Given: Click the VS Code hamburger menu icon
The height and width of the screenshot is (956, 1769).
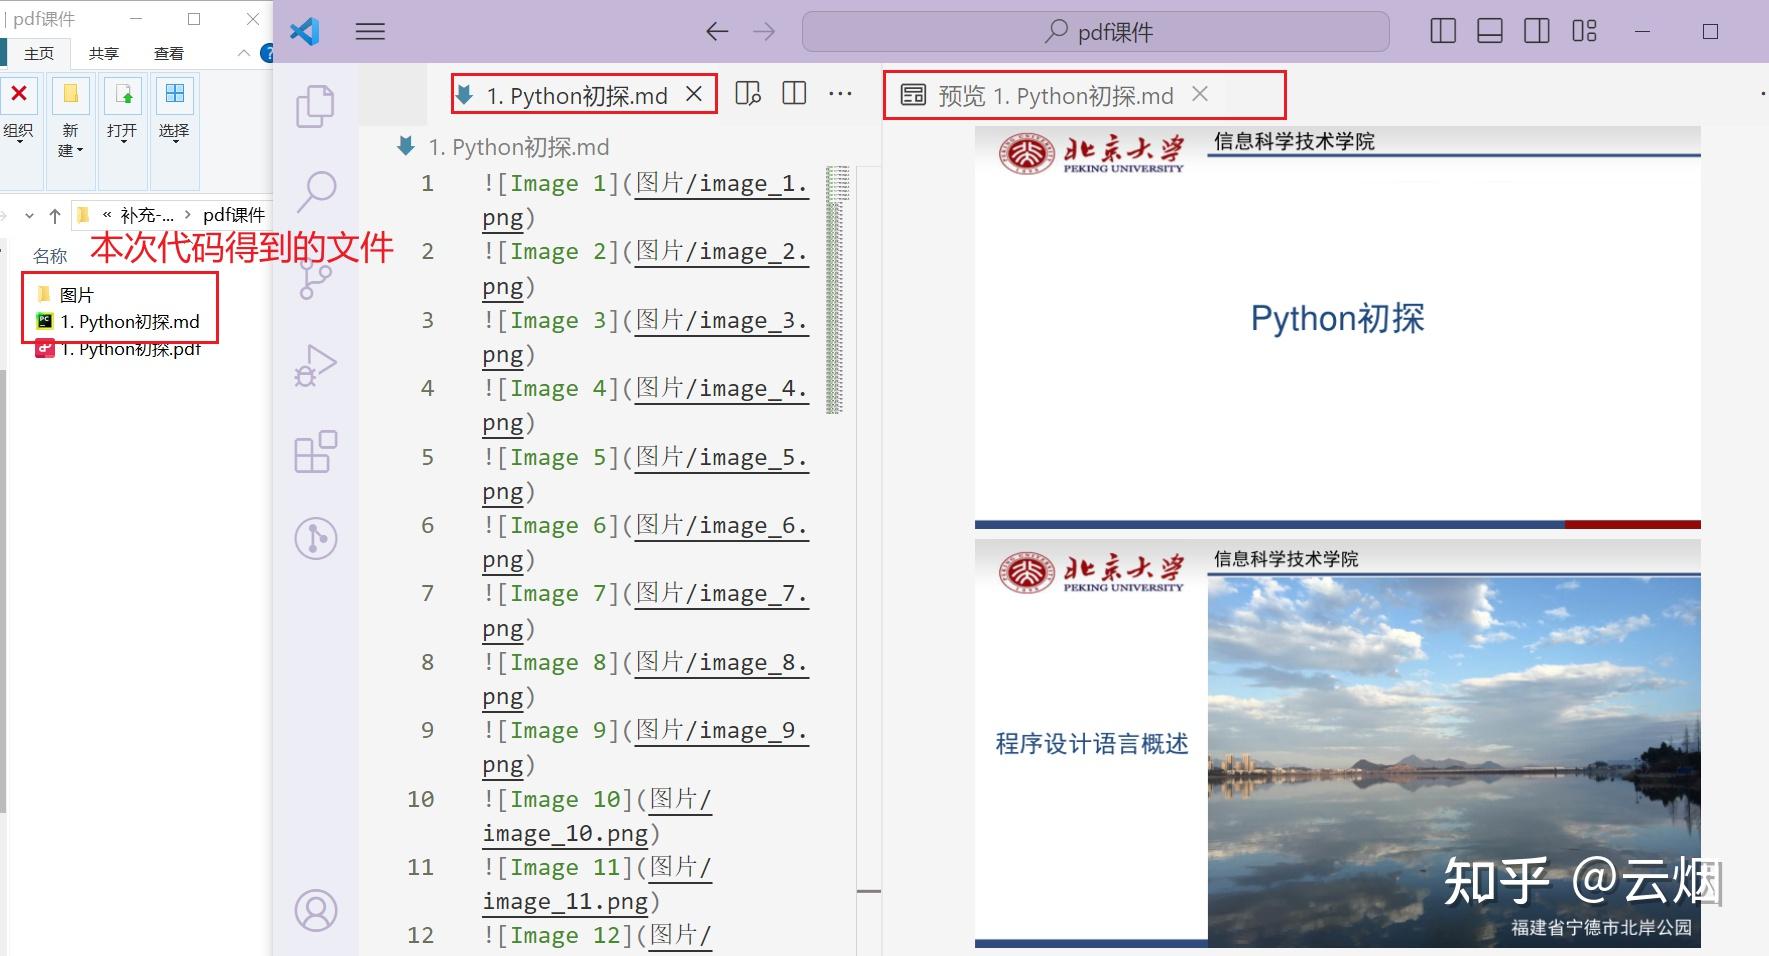Looking at the screenshot, I should pos(370,31).
